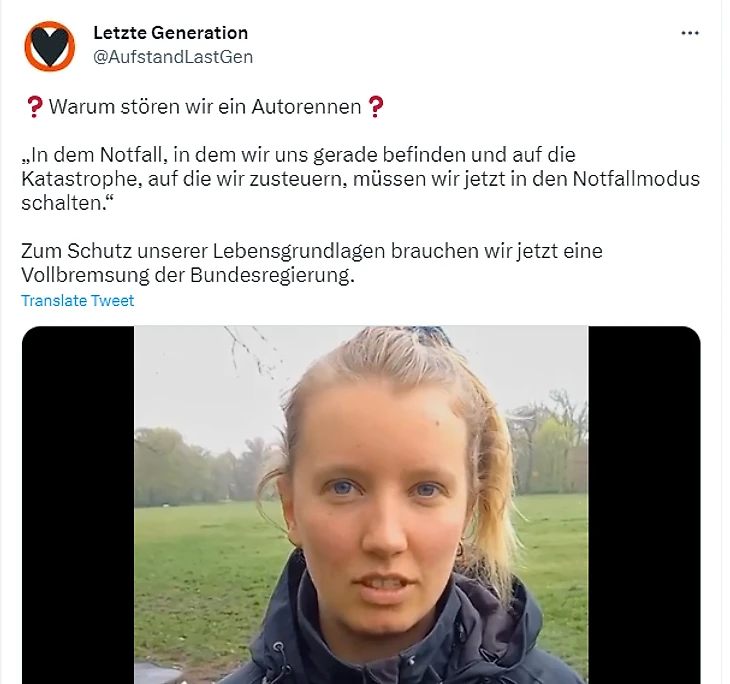This screenshot has height=684, width=730.
Task: Click the word Katastrophe in the tweet
Action: coord(81,179)
